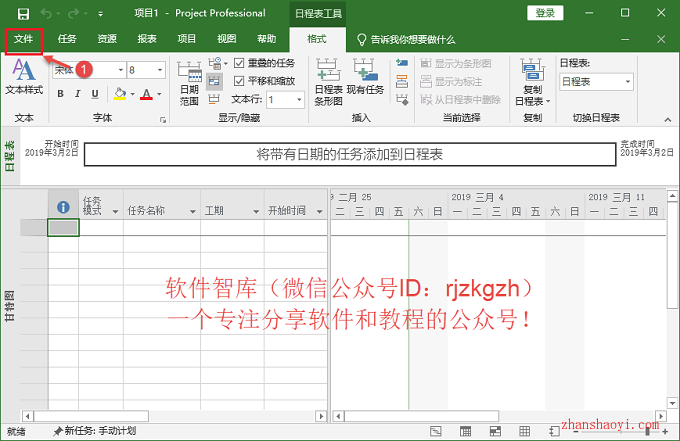The width and height of the screenshot is (680, 441).
Task: Expand font dialog launcher
Action: pos(163,120)
